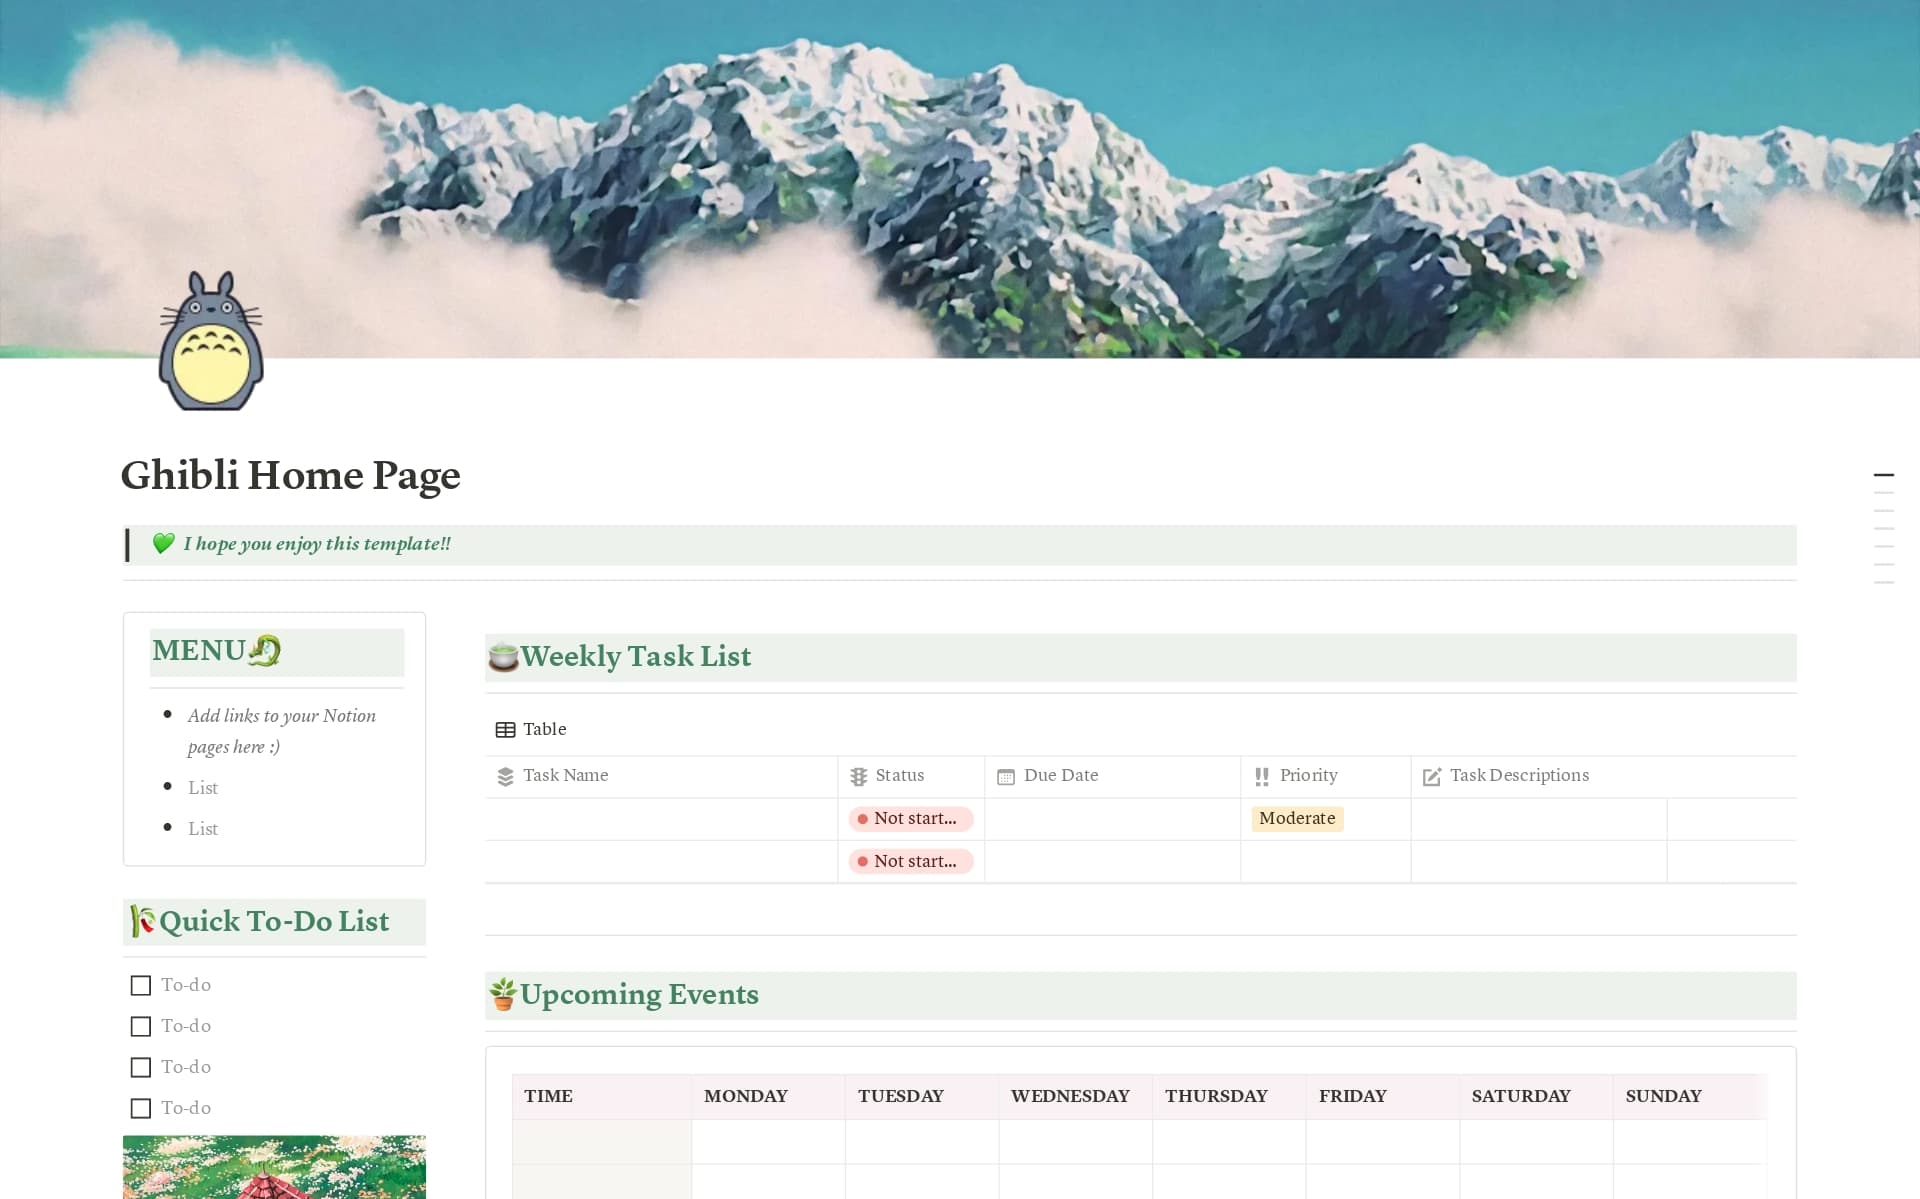Click the cherry blossom image below the to-do list
The width and height of the screenshot is (1920, 1199).
coord(274,1167)
